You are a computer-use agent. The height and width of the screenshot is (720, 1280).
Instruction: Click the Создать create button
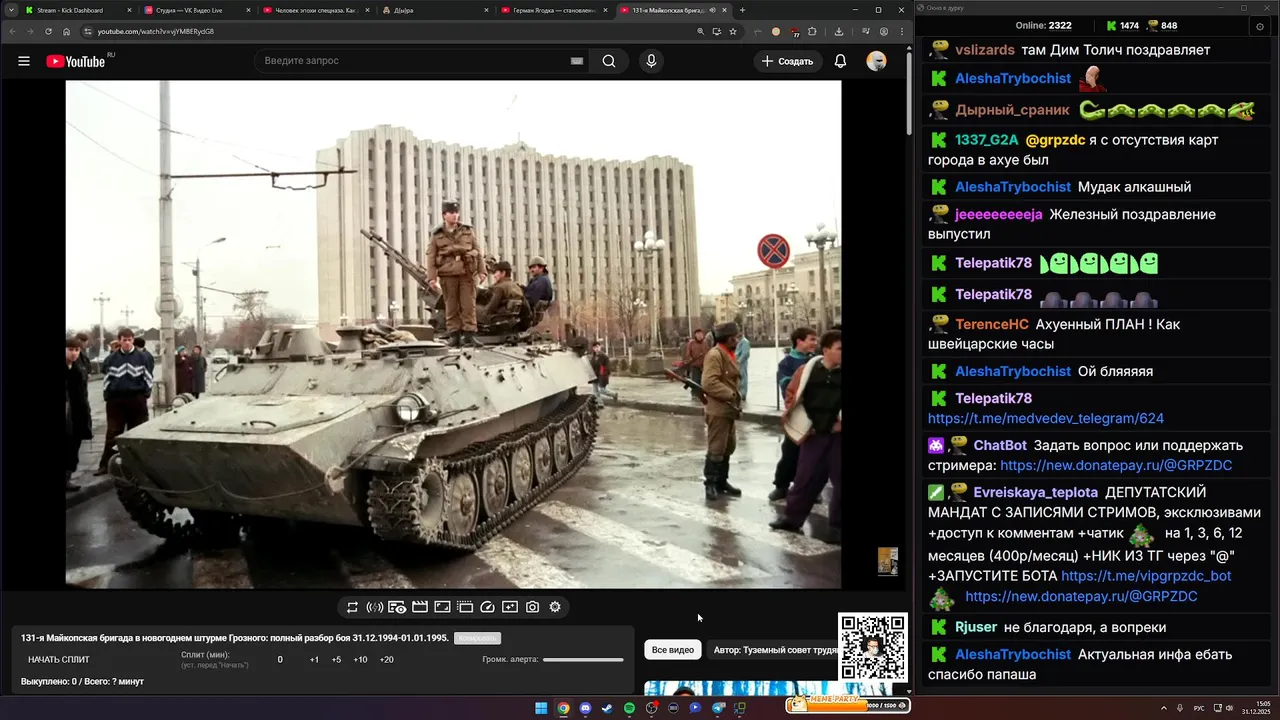tap(788, 61)
